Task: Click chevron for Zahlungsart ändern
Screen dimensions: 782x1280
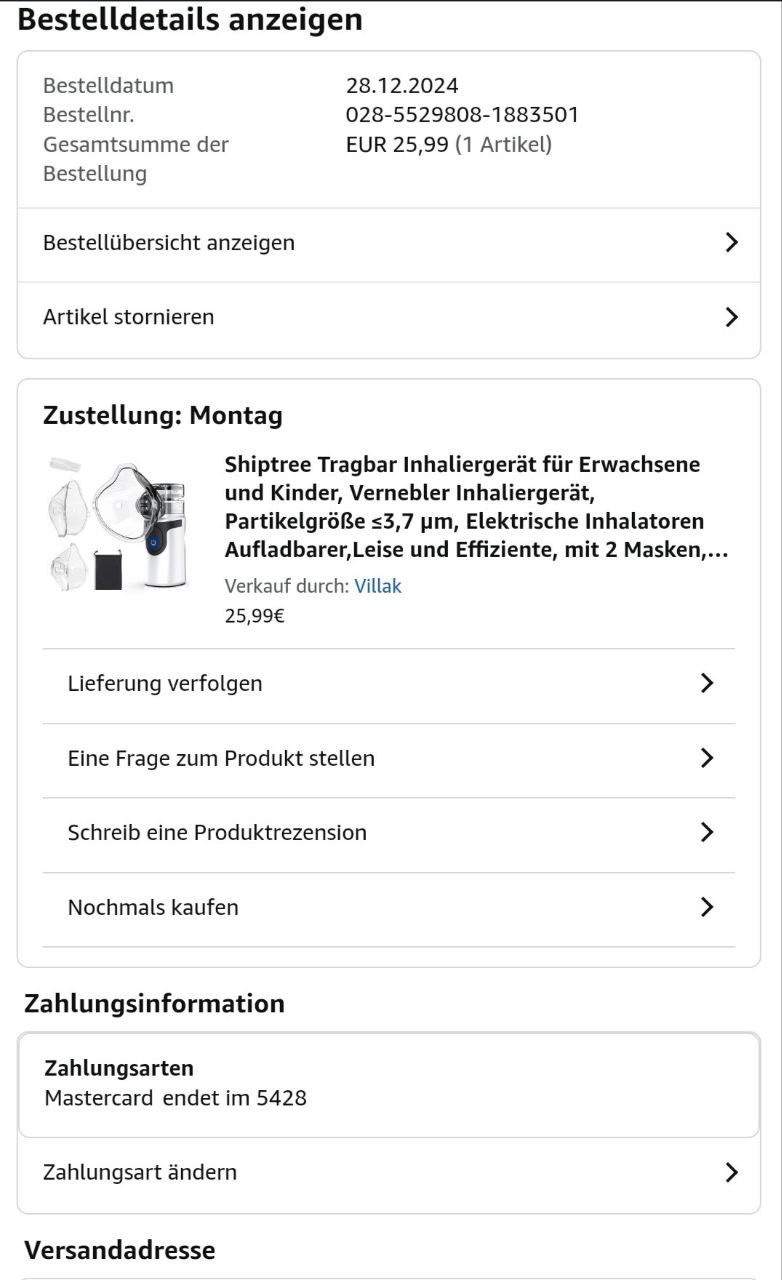Action: coord(731,1172)
